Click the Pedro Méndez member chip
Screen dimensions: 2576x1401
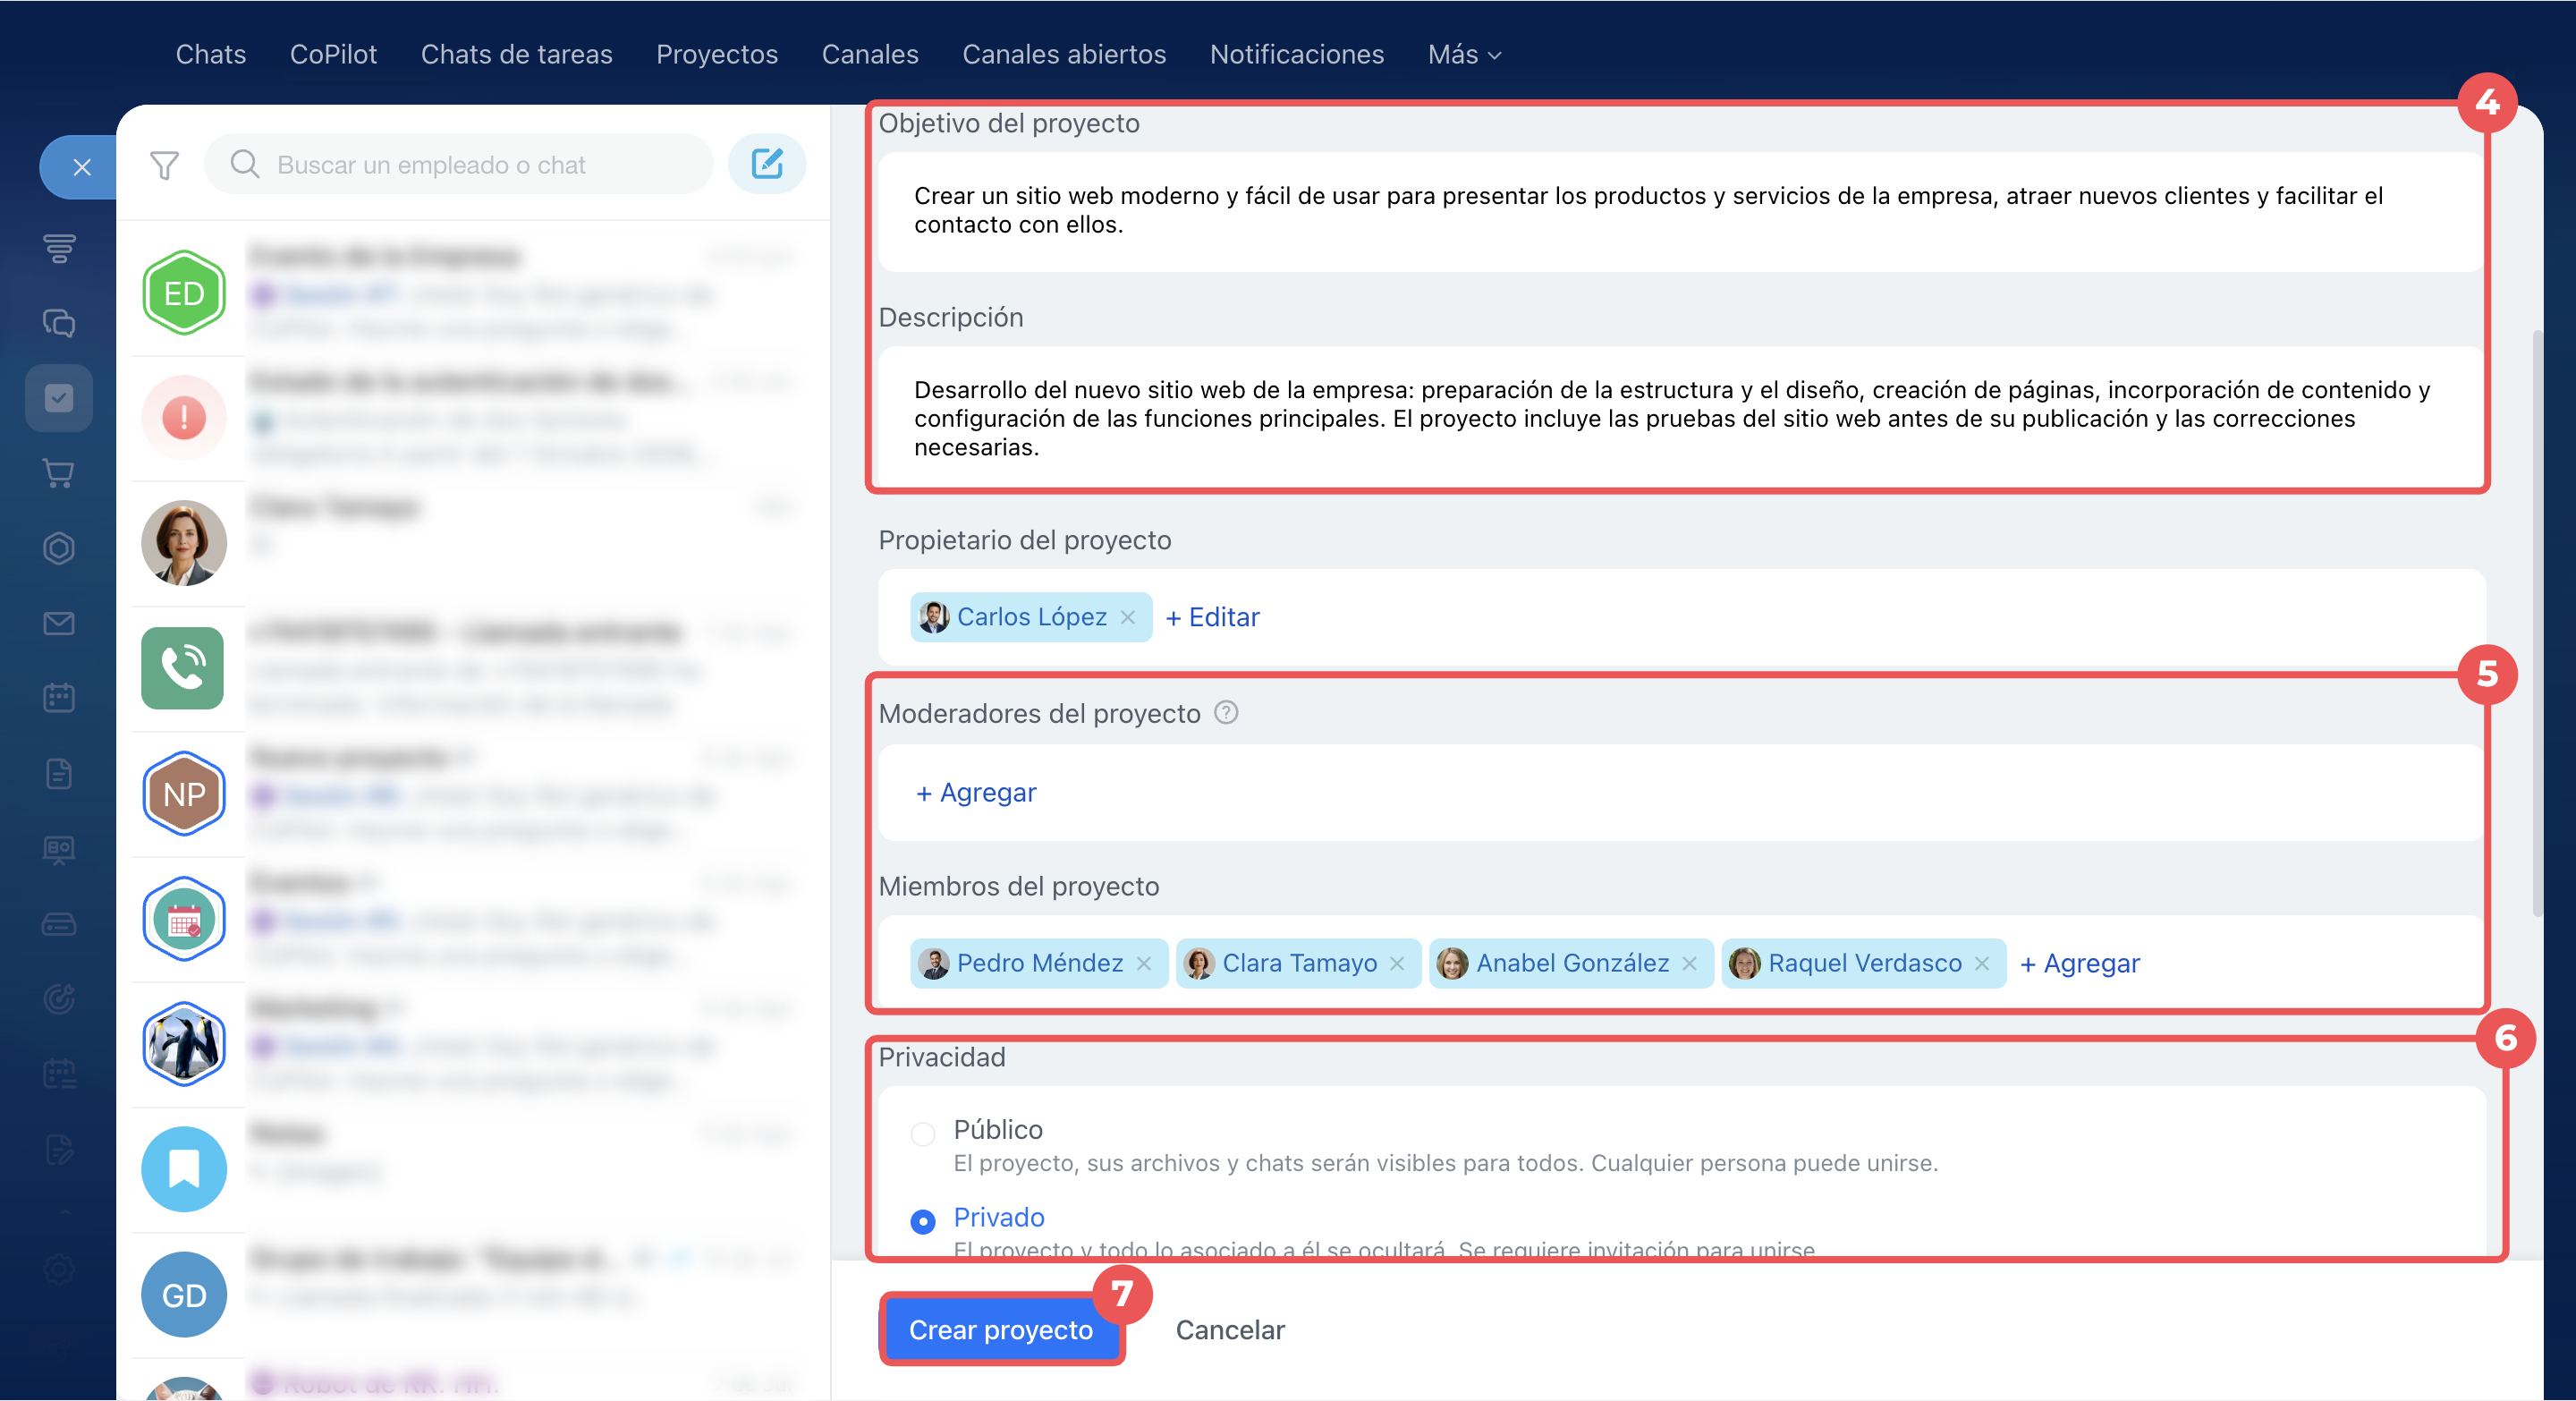(x=1039, y=963)
